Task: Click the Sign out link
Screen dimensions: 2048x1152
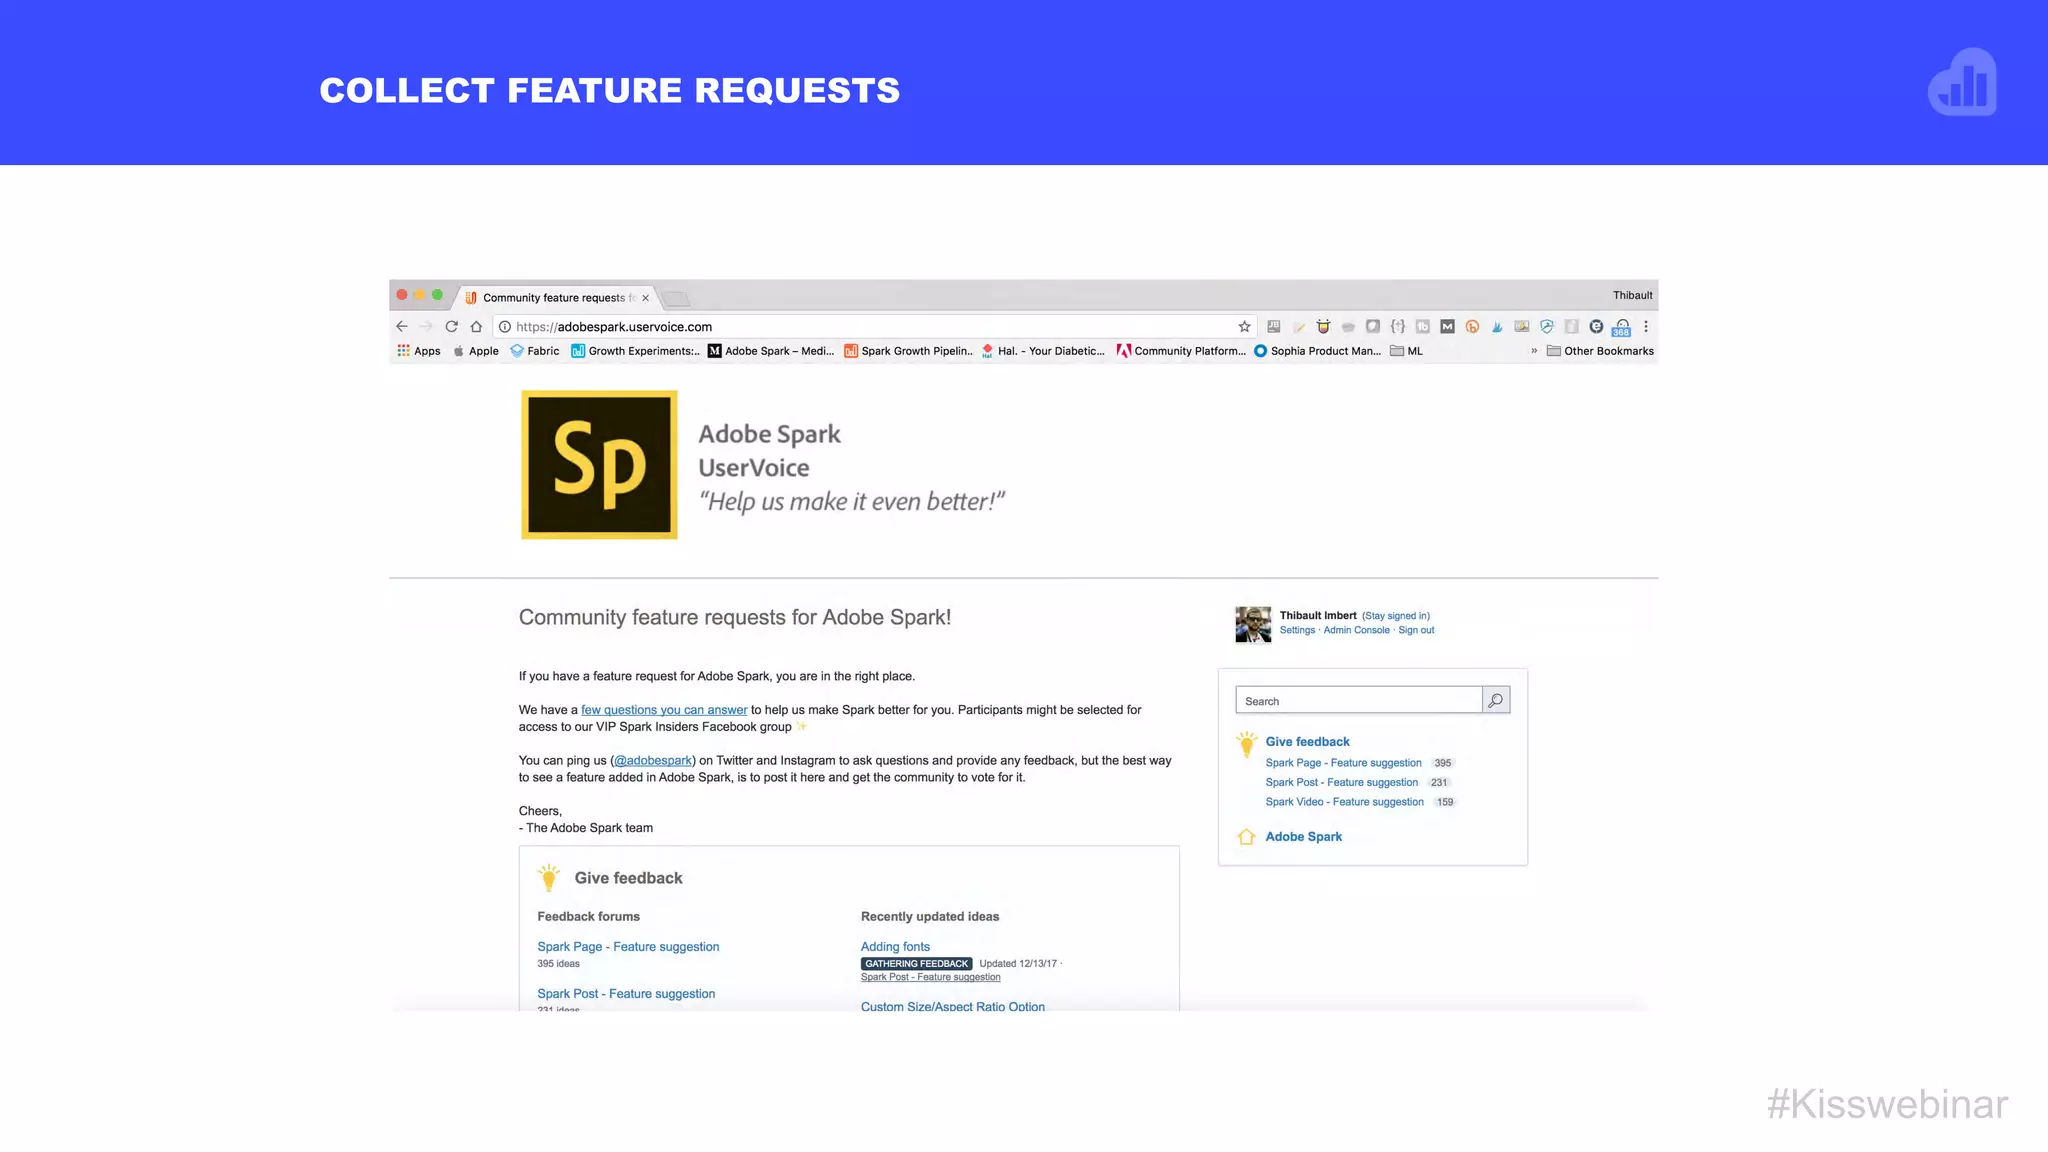Action: (x=1416, y=630)
